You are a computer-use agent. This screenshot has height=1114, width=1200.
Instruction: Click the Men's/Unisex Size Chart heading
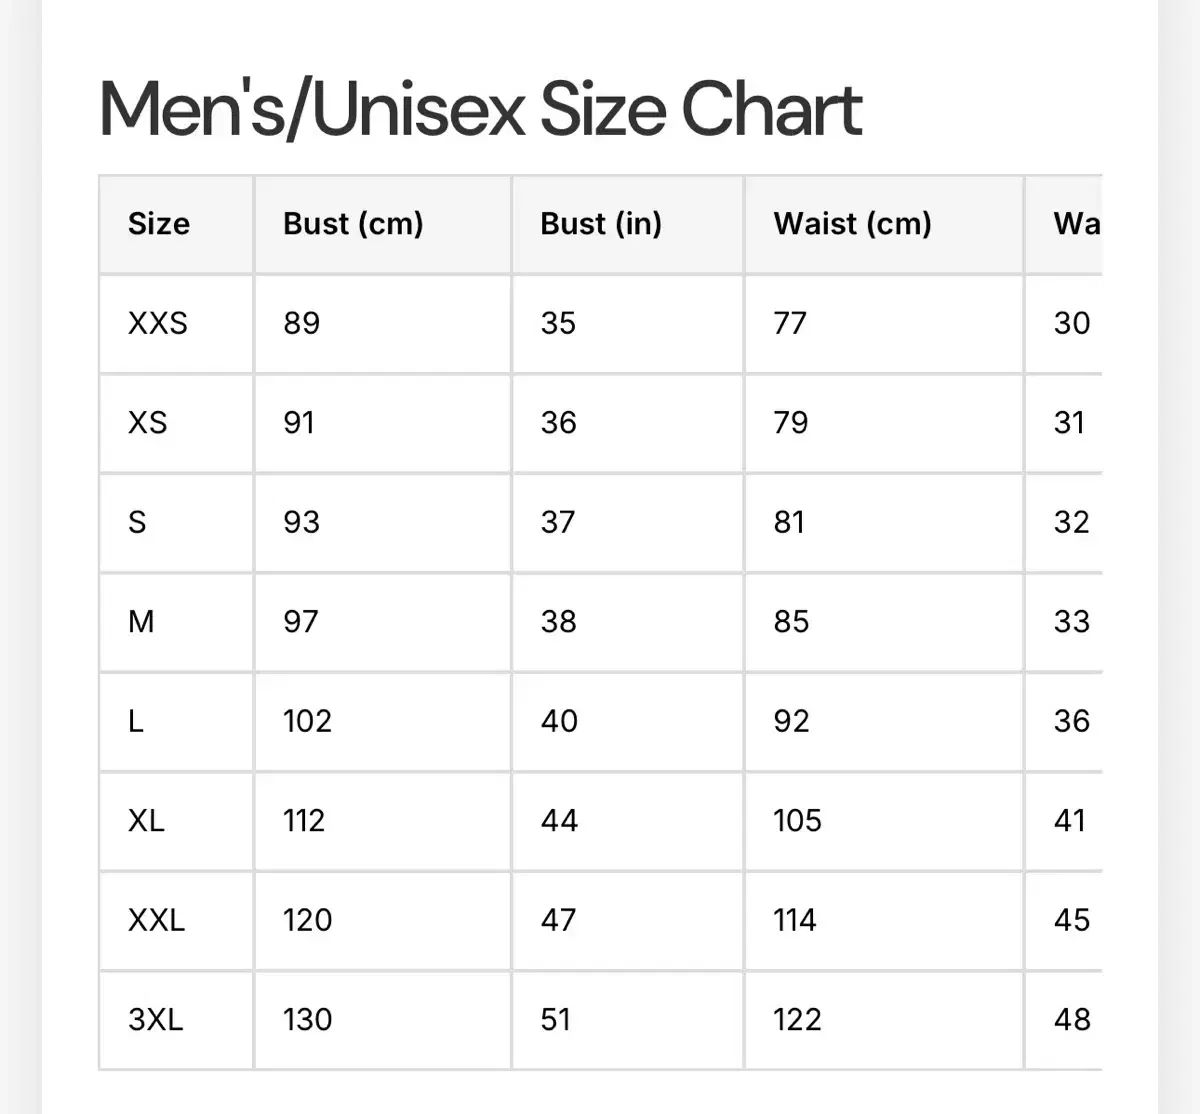(x=480, y=109)
